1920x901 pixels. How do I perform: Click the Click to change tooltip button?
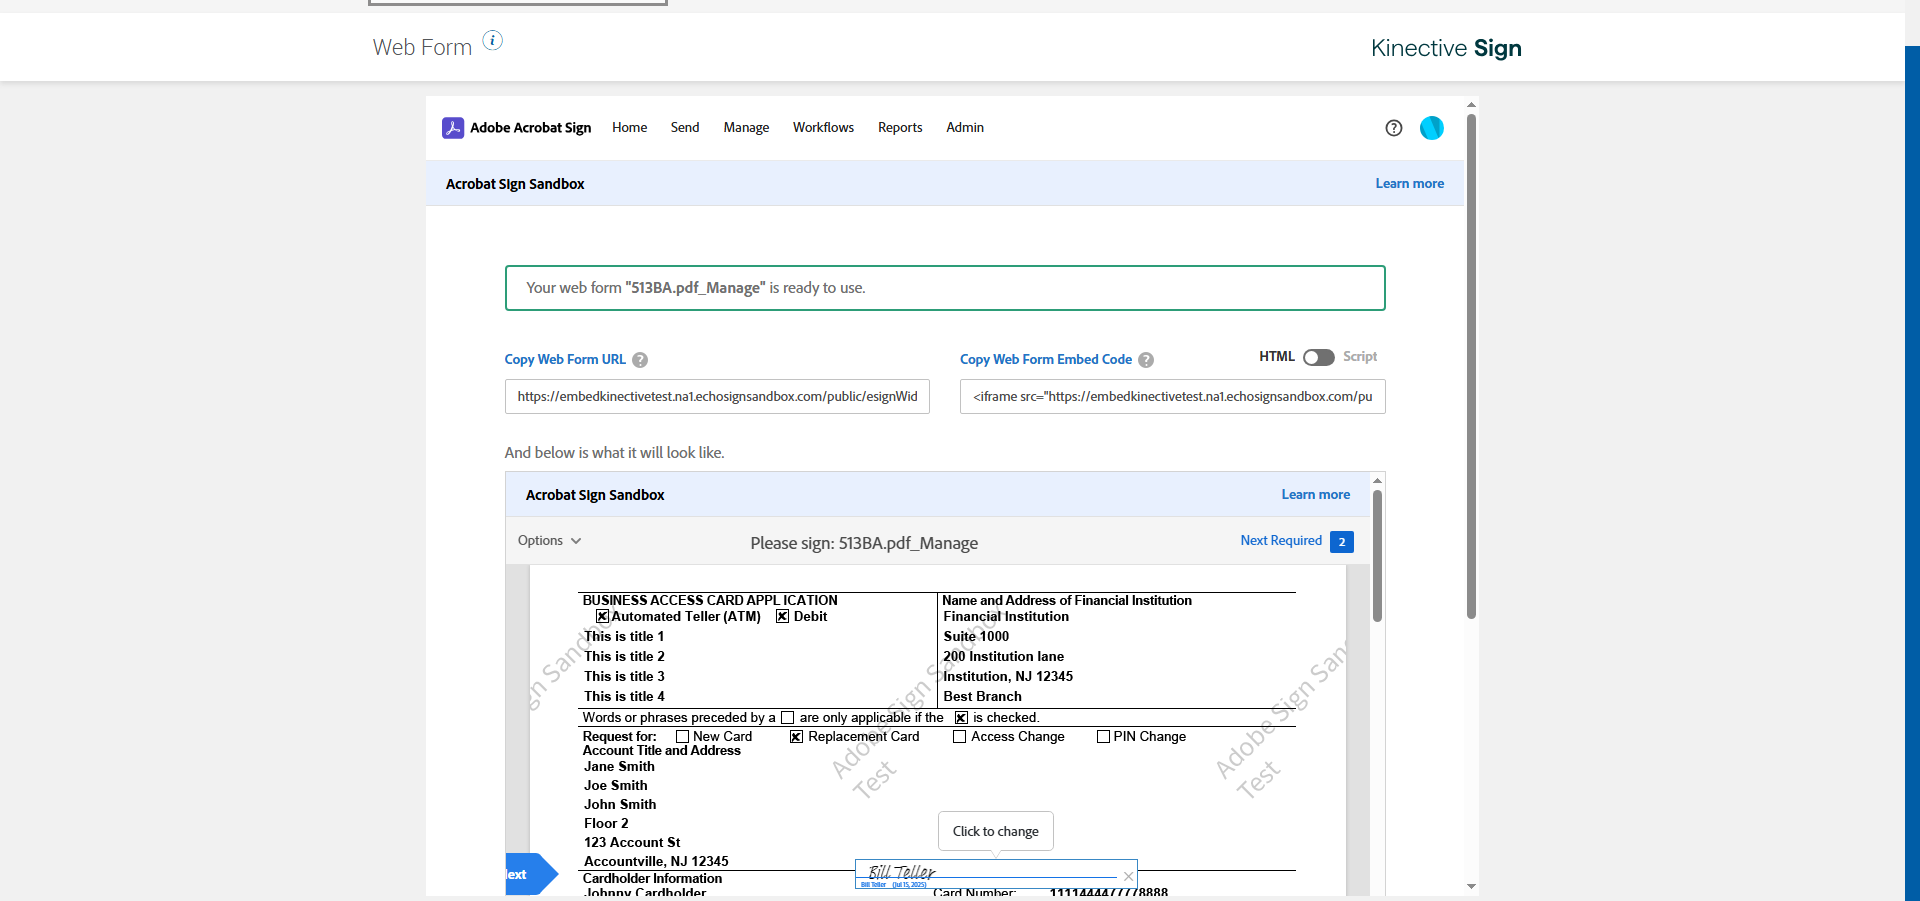tap(996, 831)
